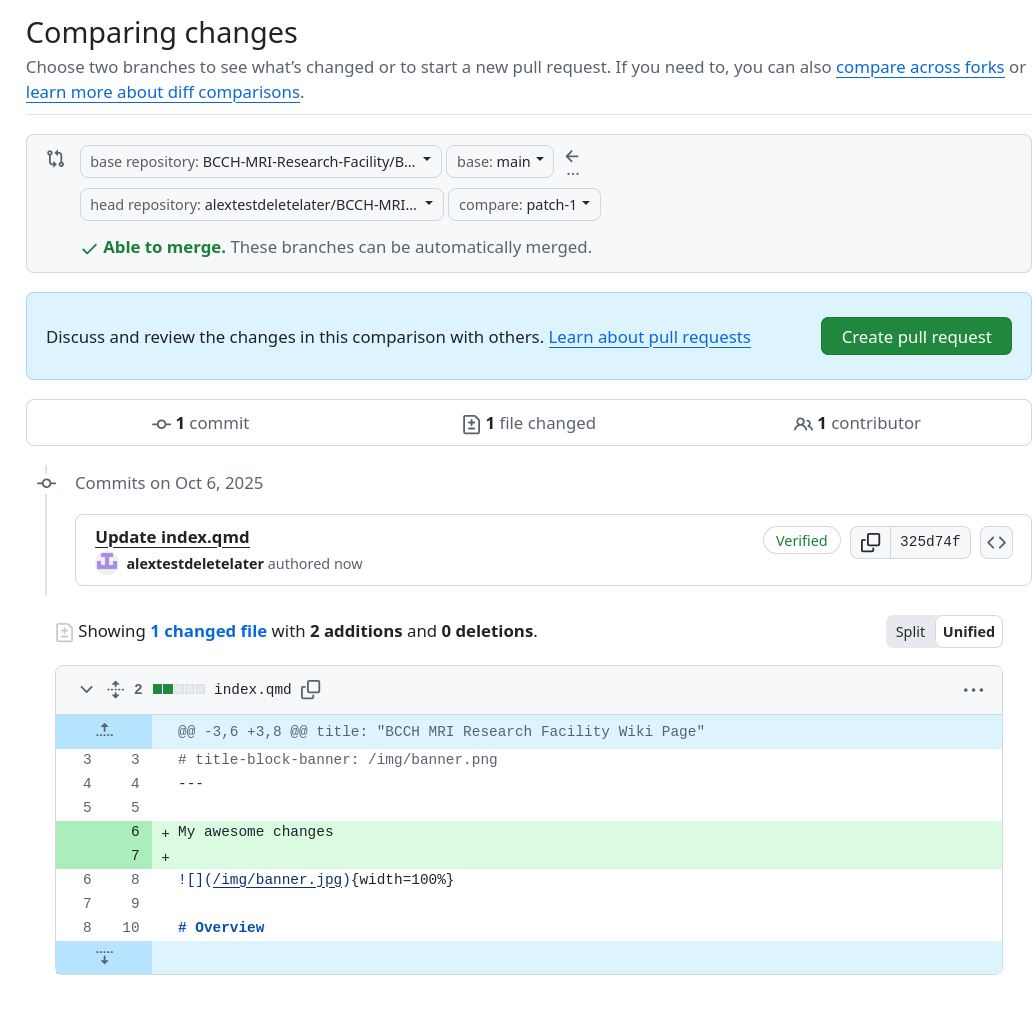Image resolution: width=1032 pixels, height=1017 pixels.
Task: Switch diff view to Split
Action: pos(910,632)
